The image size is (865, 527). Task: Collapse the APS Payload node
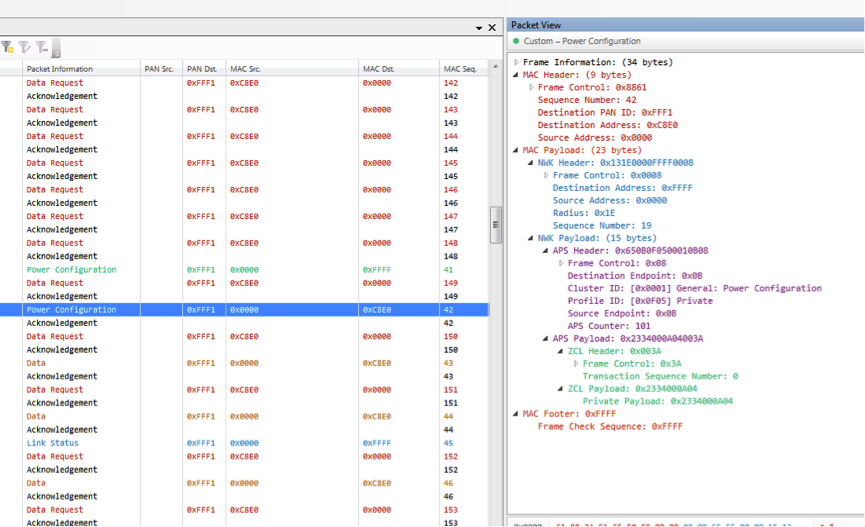tap(546, 339)
